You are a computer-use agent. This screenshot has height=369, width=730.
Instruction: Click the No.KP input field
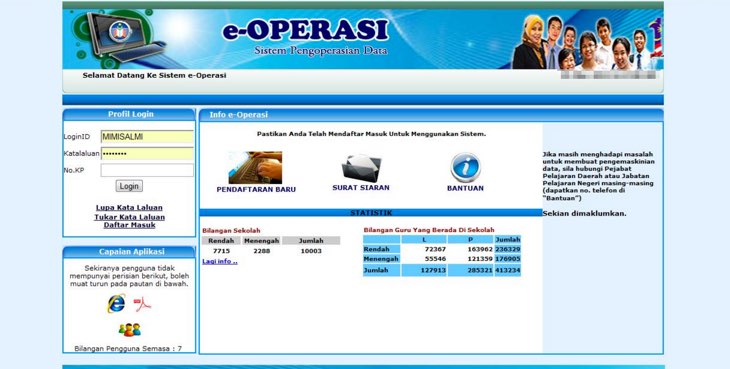(147, 170)
